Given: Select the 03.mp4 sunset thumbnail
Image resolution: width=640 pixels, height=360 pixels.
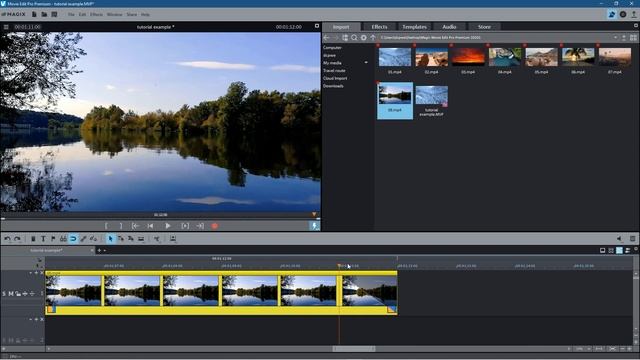Looking at the screenshot, I should (468, 57).
